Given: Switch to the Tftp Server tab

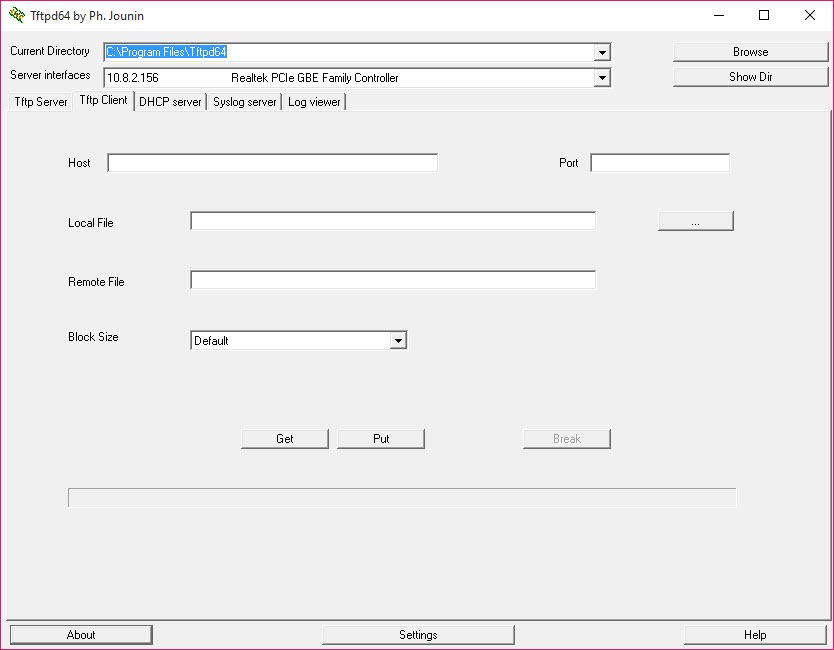Looking at the screenshot, I should tap(40, 102).
